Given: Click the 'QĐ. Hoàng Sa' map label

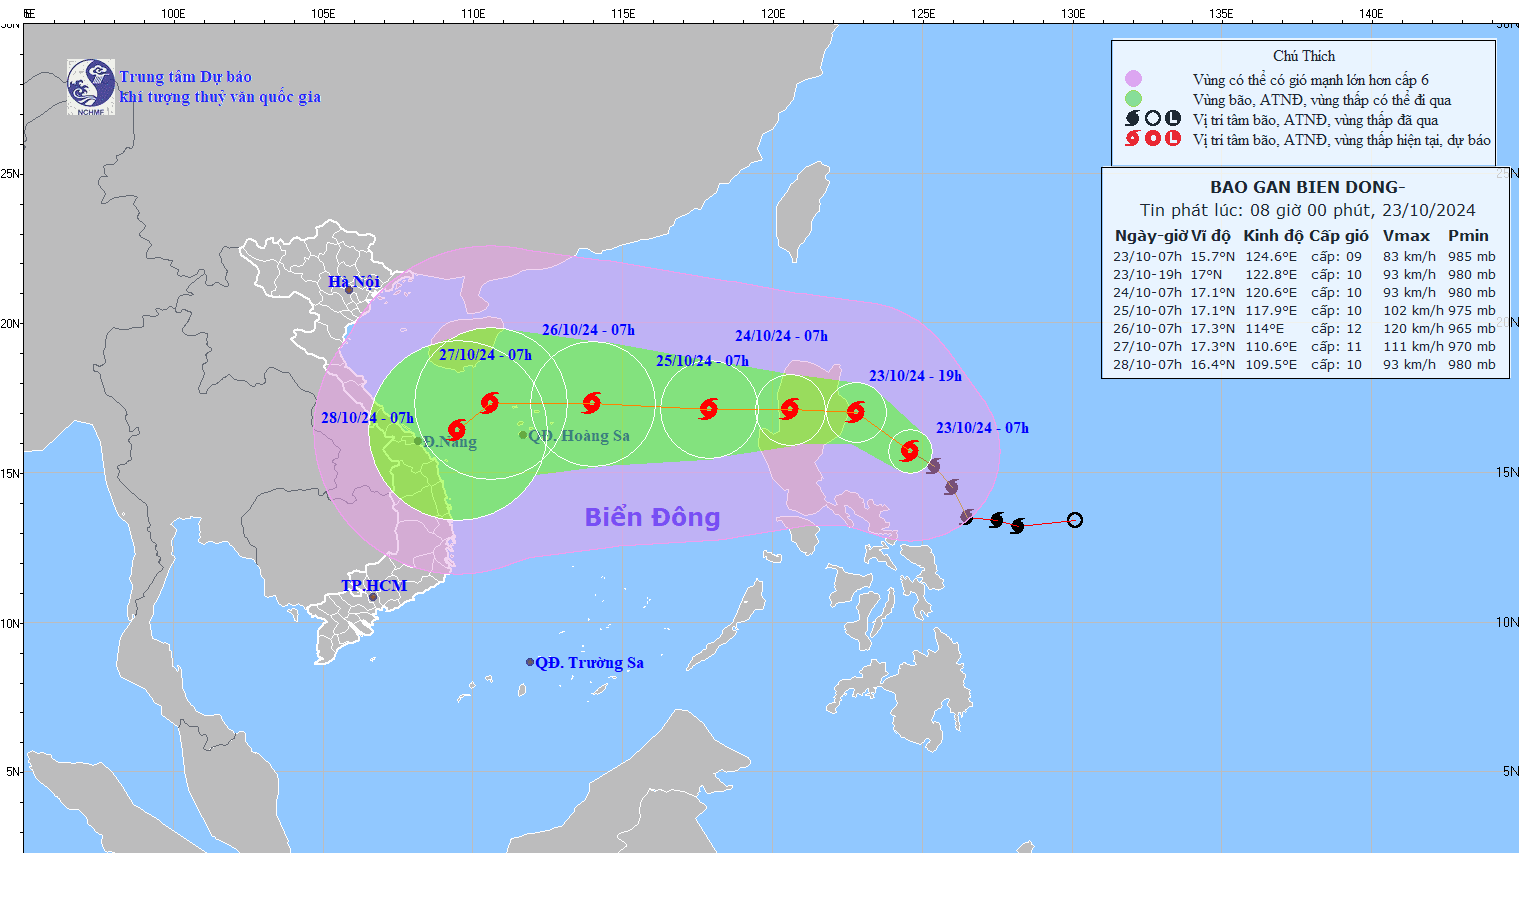Looking at the screenshot, I should coord(579,436).
